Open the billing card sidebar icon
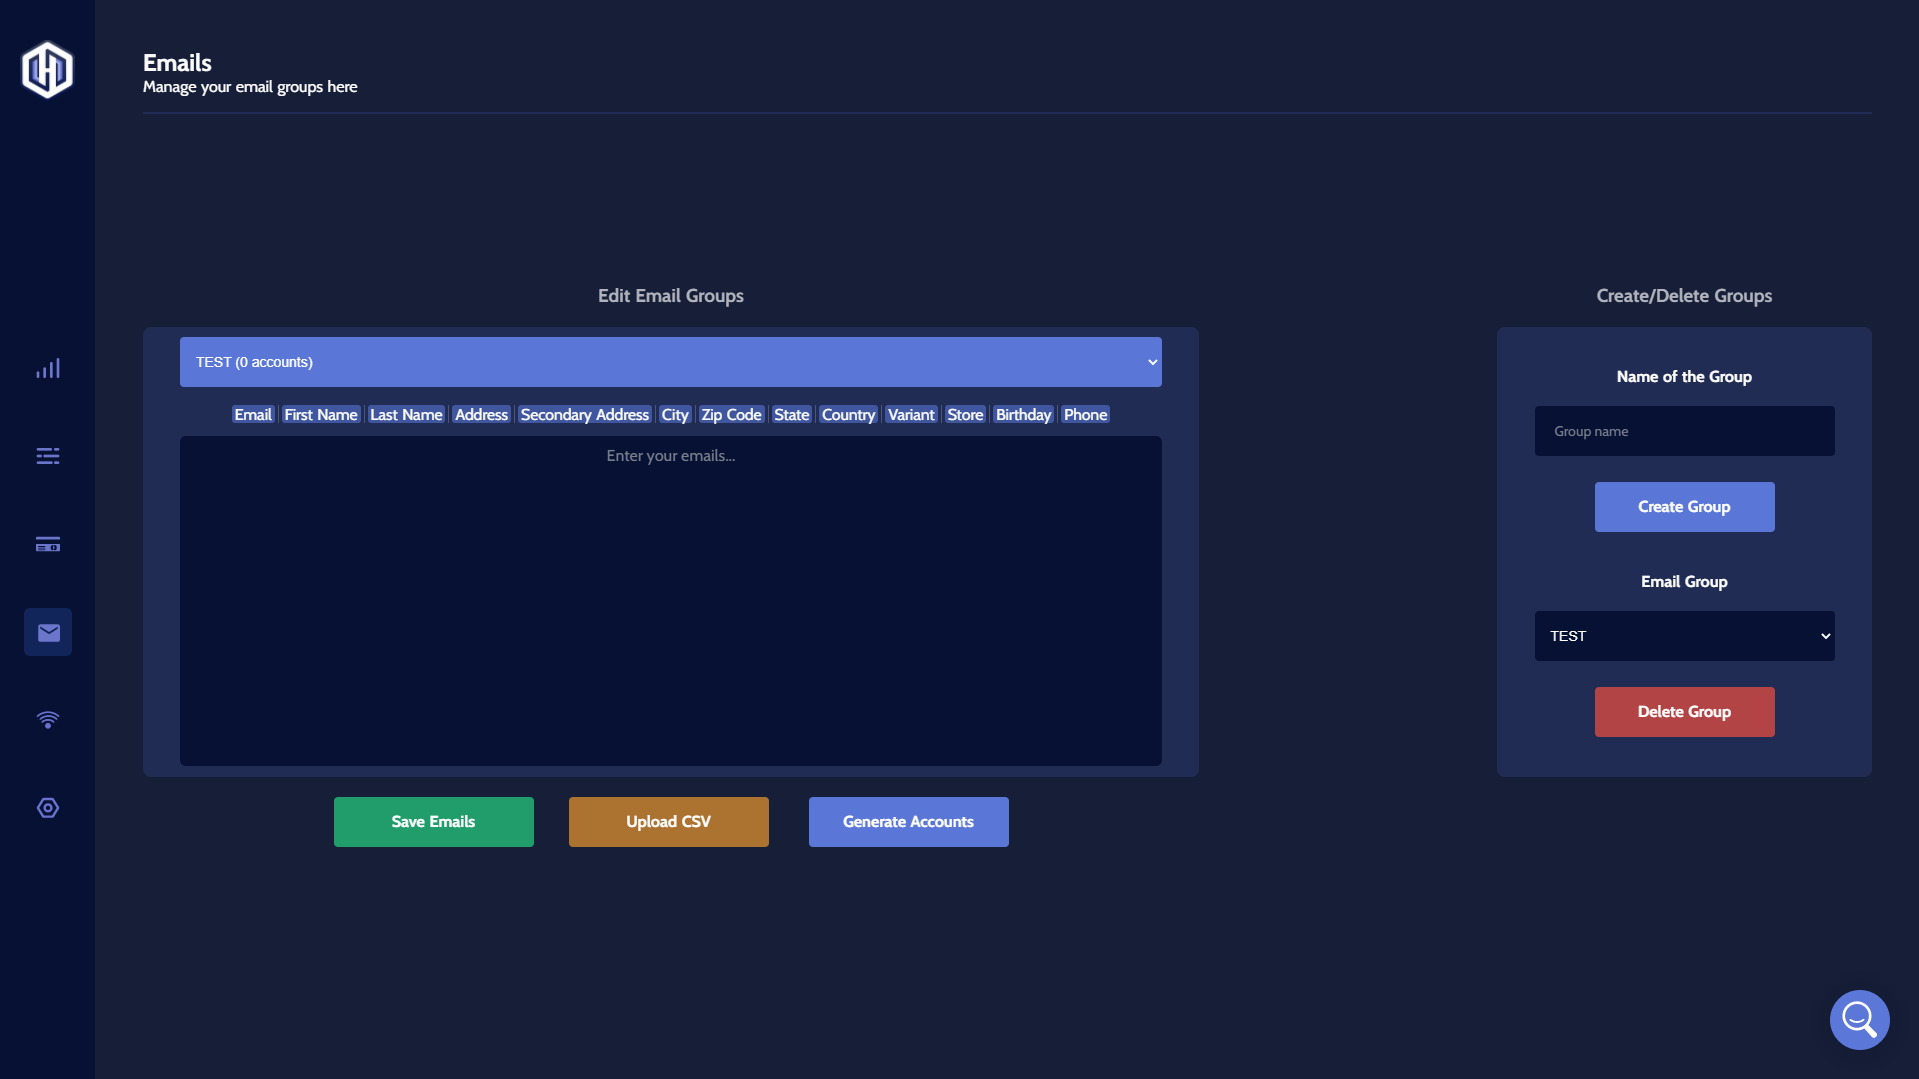This screenshot has width=1919, height=1079. (x=48, y=544)
